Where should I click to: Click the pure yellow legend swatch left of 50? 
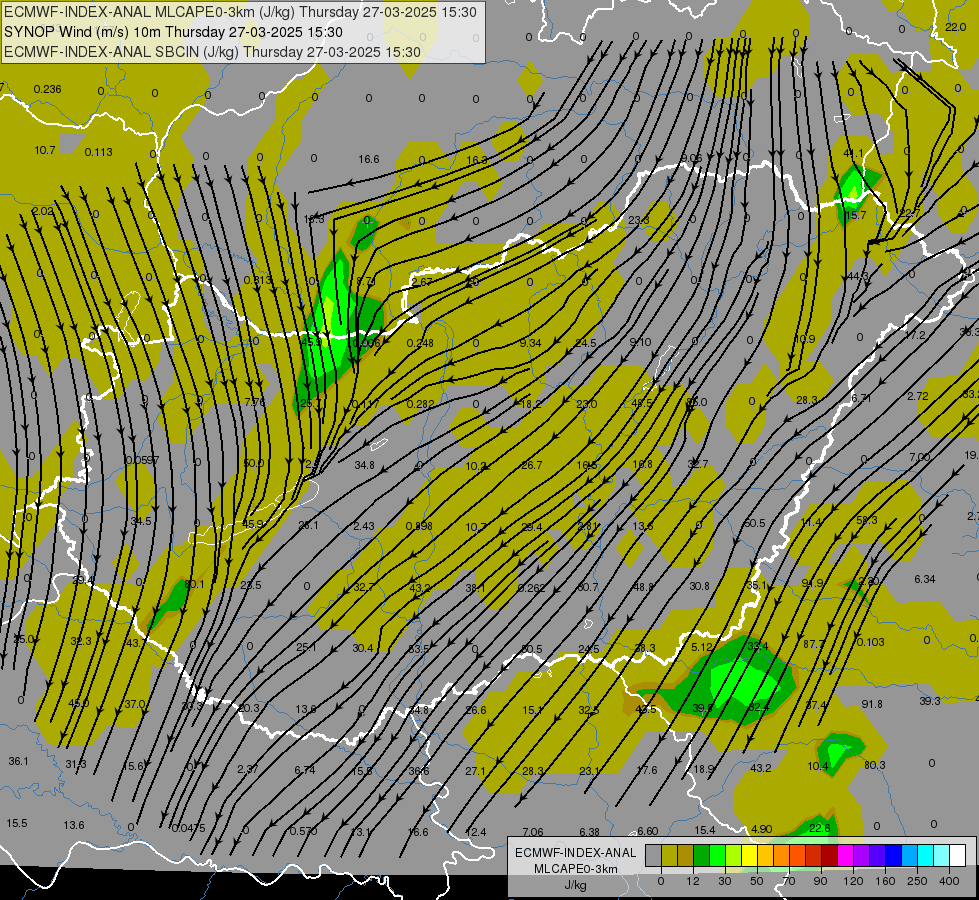coord(749,855)
